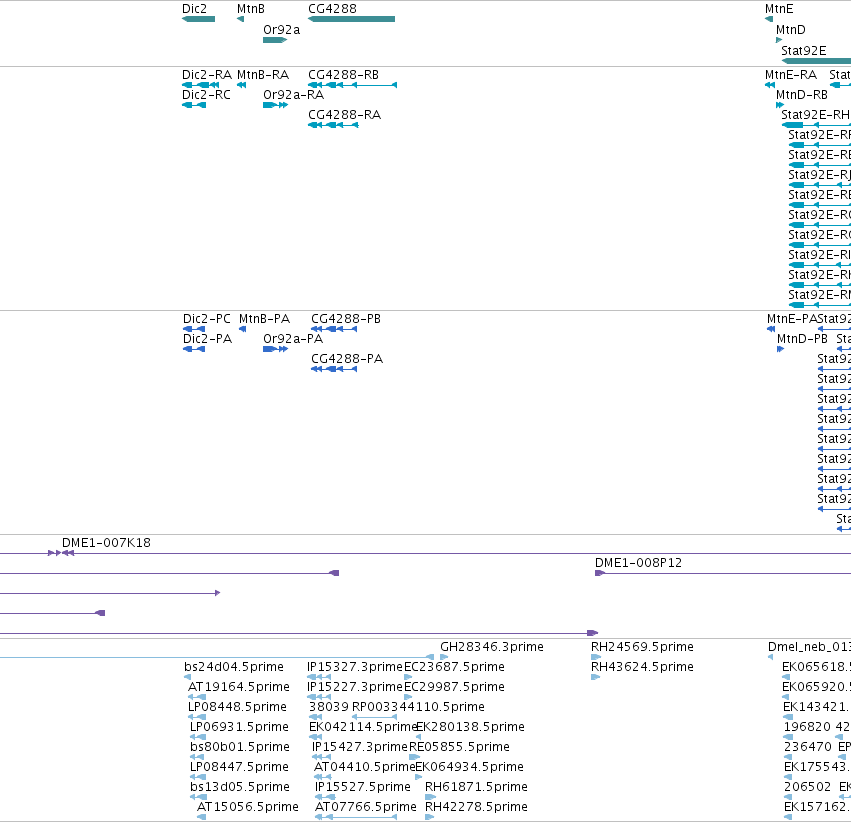The width and height of the screenshot is (851, 822).
Task: Click the MtnD gene label
Action: coord(790,30)
